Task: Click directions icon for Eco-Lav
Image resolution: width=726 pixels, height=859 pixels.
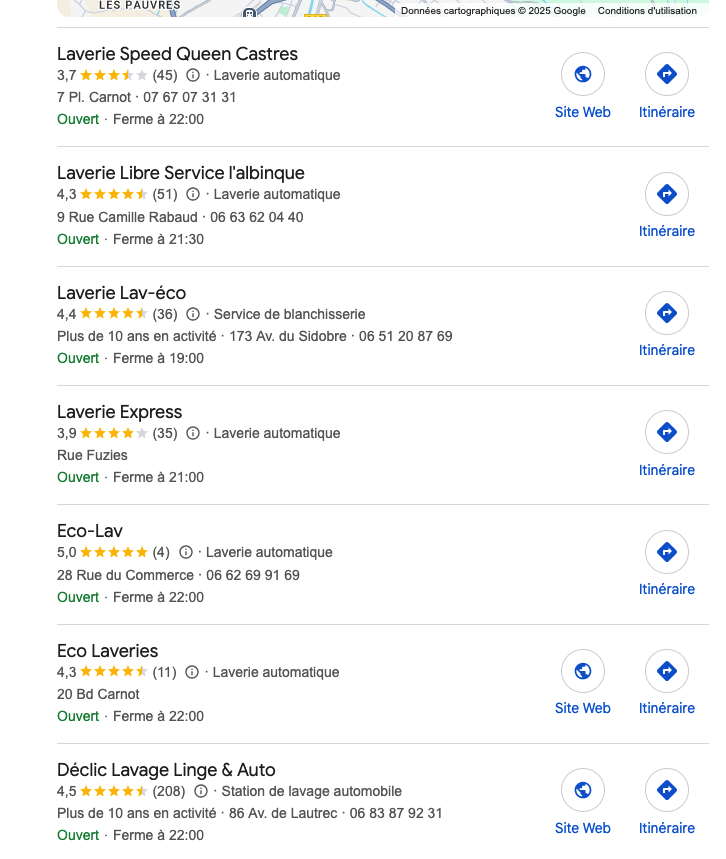Action: [x=667, y=552]
